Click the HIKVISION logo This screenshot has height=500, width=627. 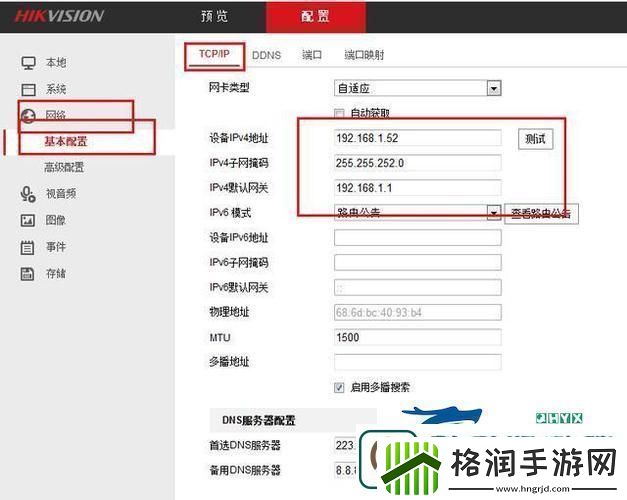58,17
